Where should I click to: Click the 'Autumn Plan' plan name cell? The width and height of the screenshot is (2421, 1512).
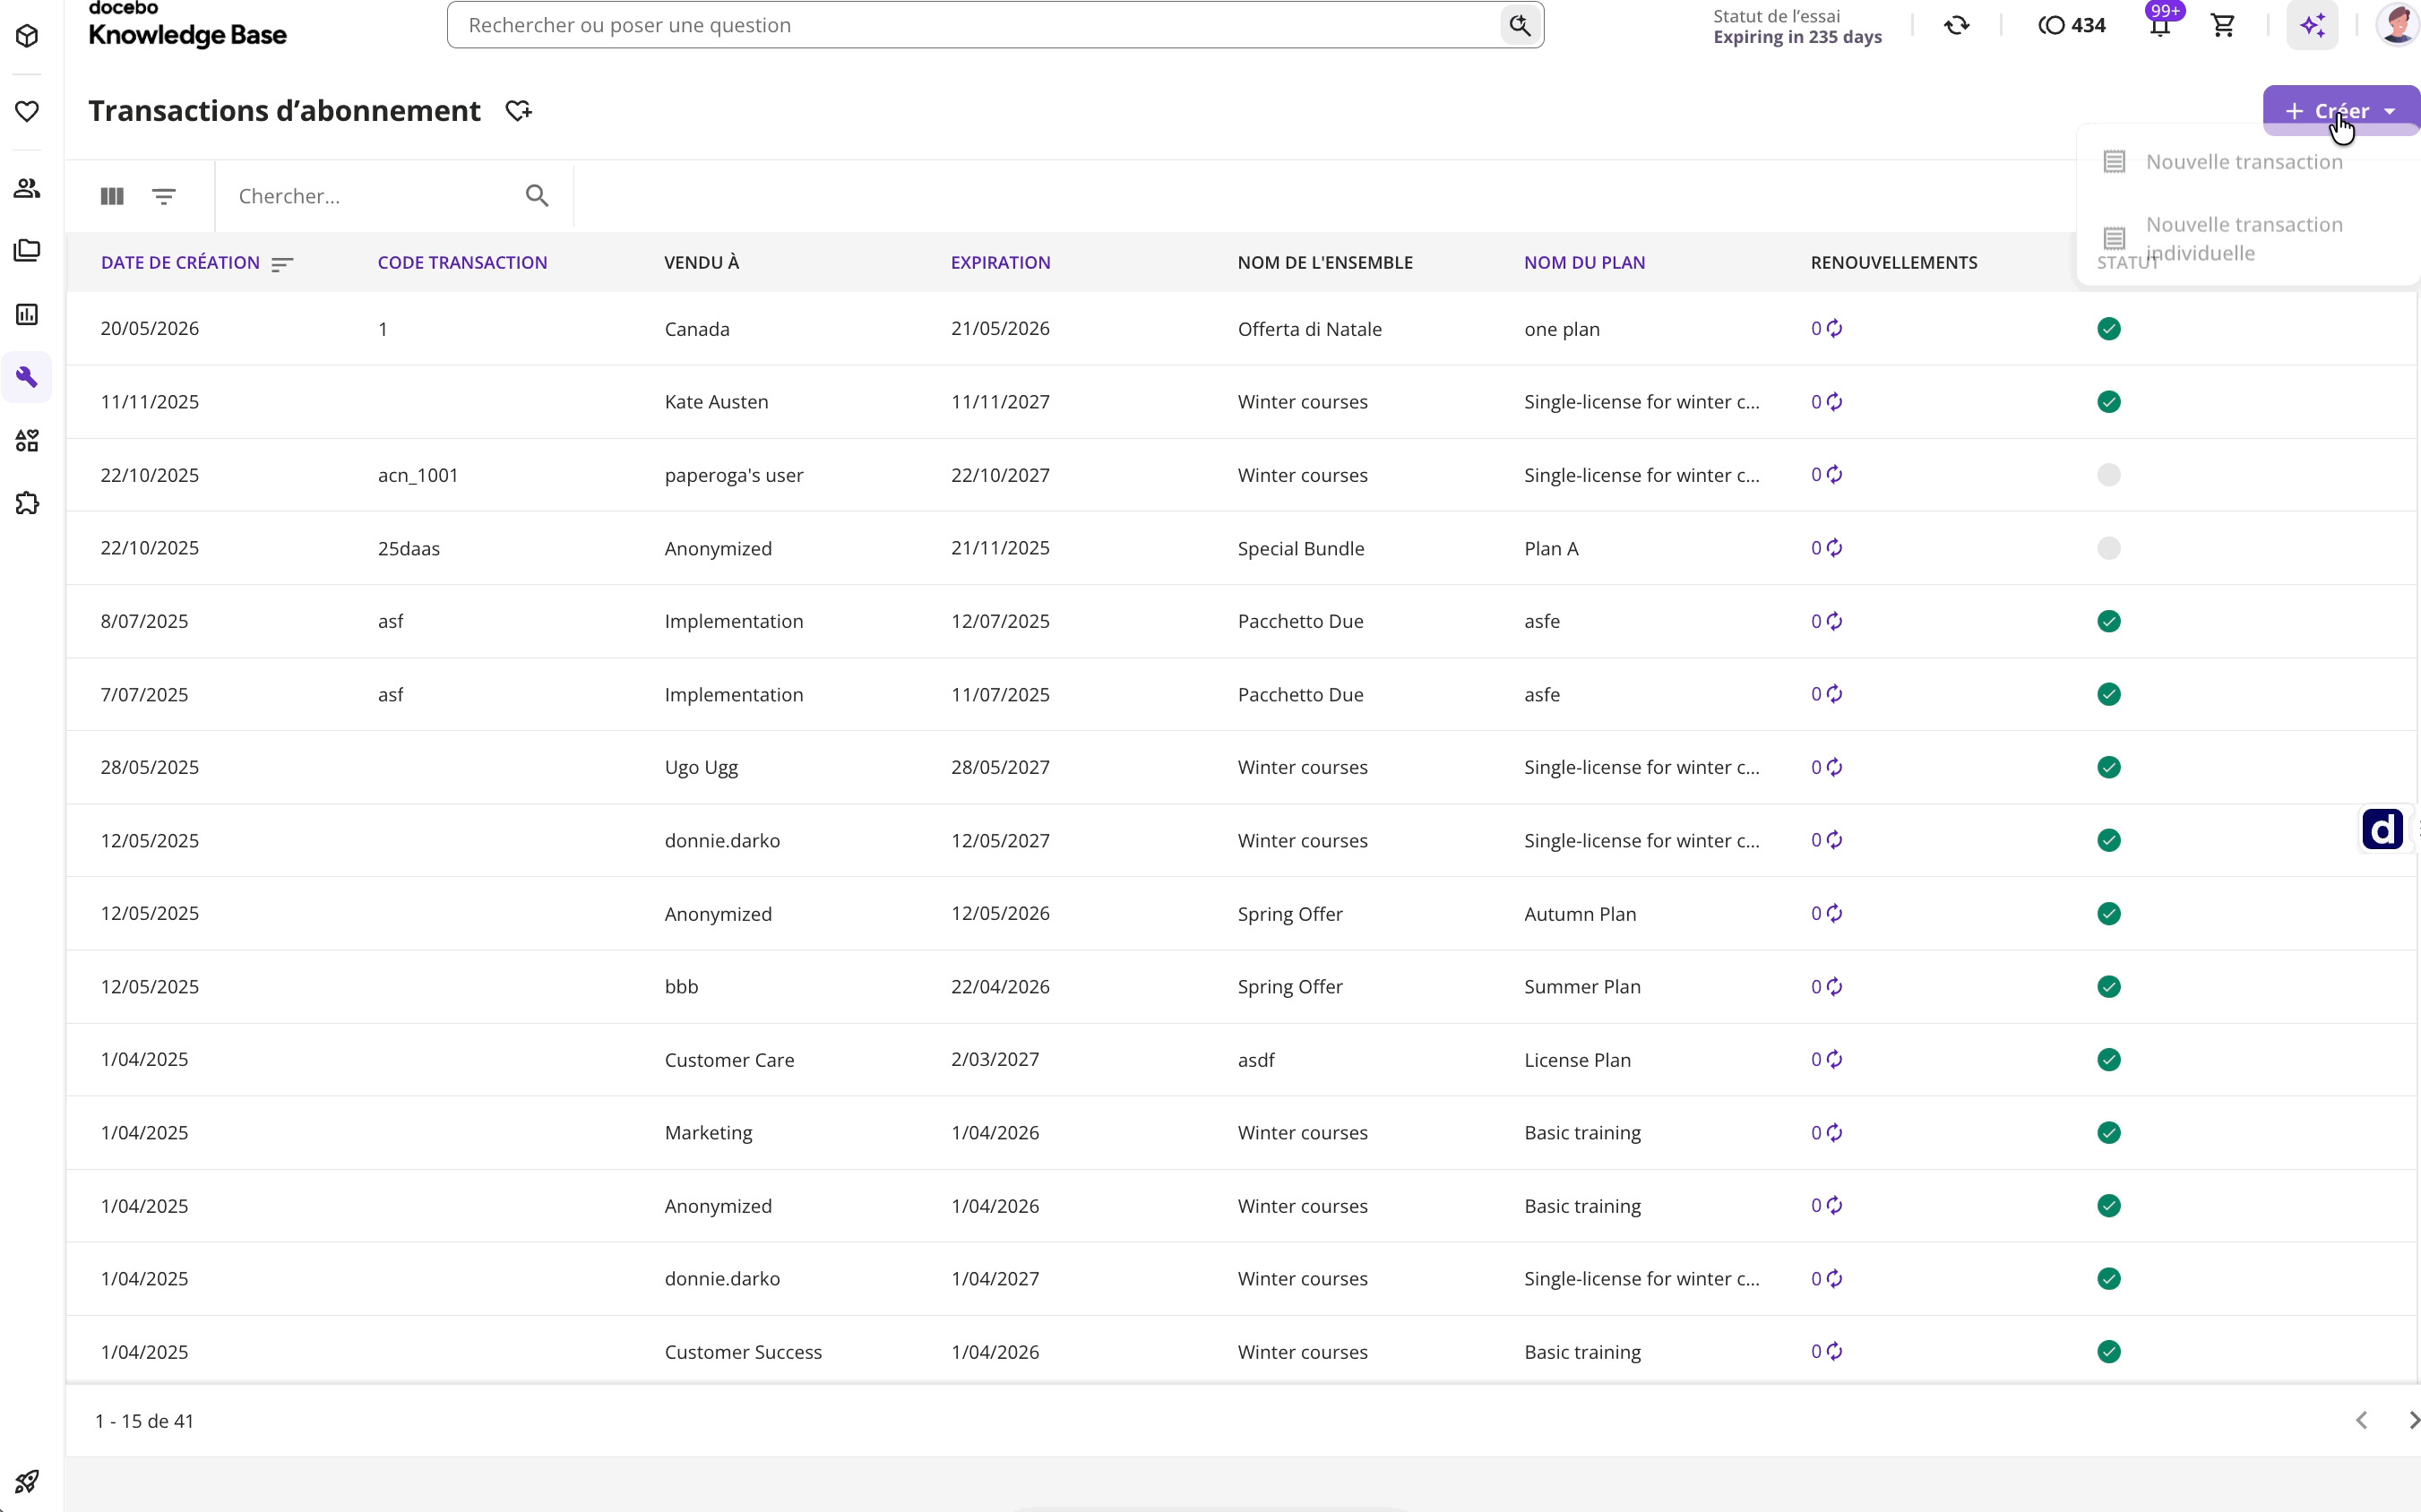click(x=1580, y=914)
